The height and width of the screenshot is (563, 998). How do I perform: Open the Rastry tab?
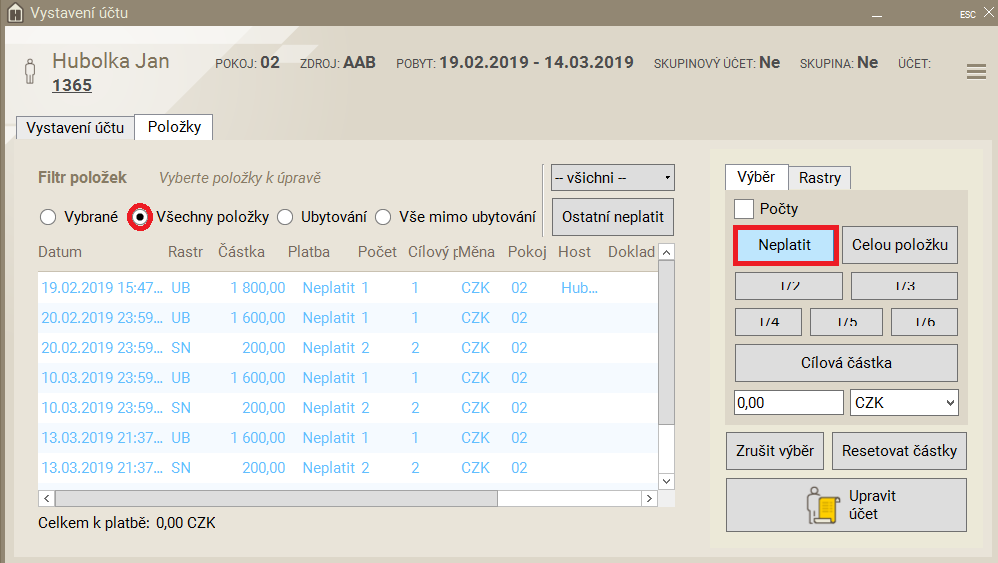(x=819, y=178)
